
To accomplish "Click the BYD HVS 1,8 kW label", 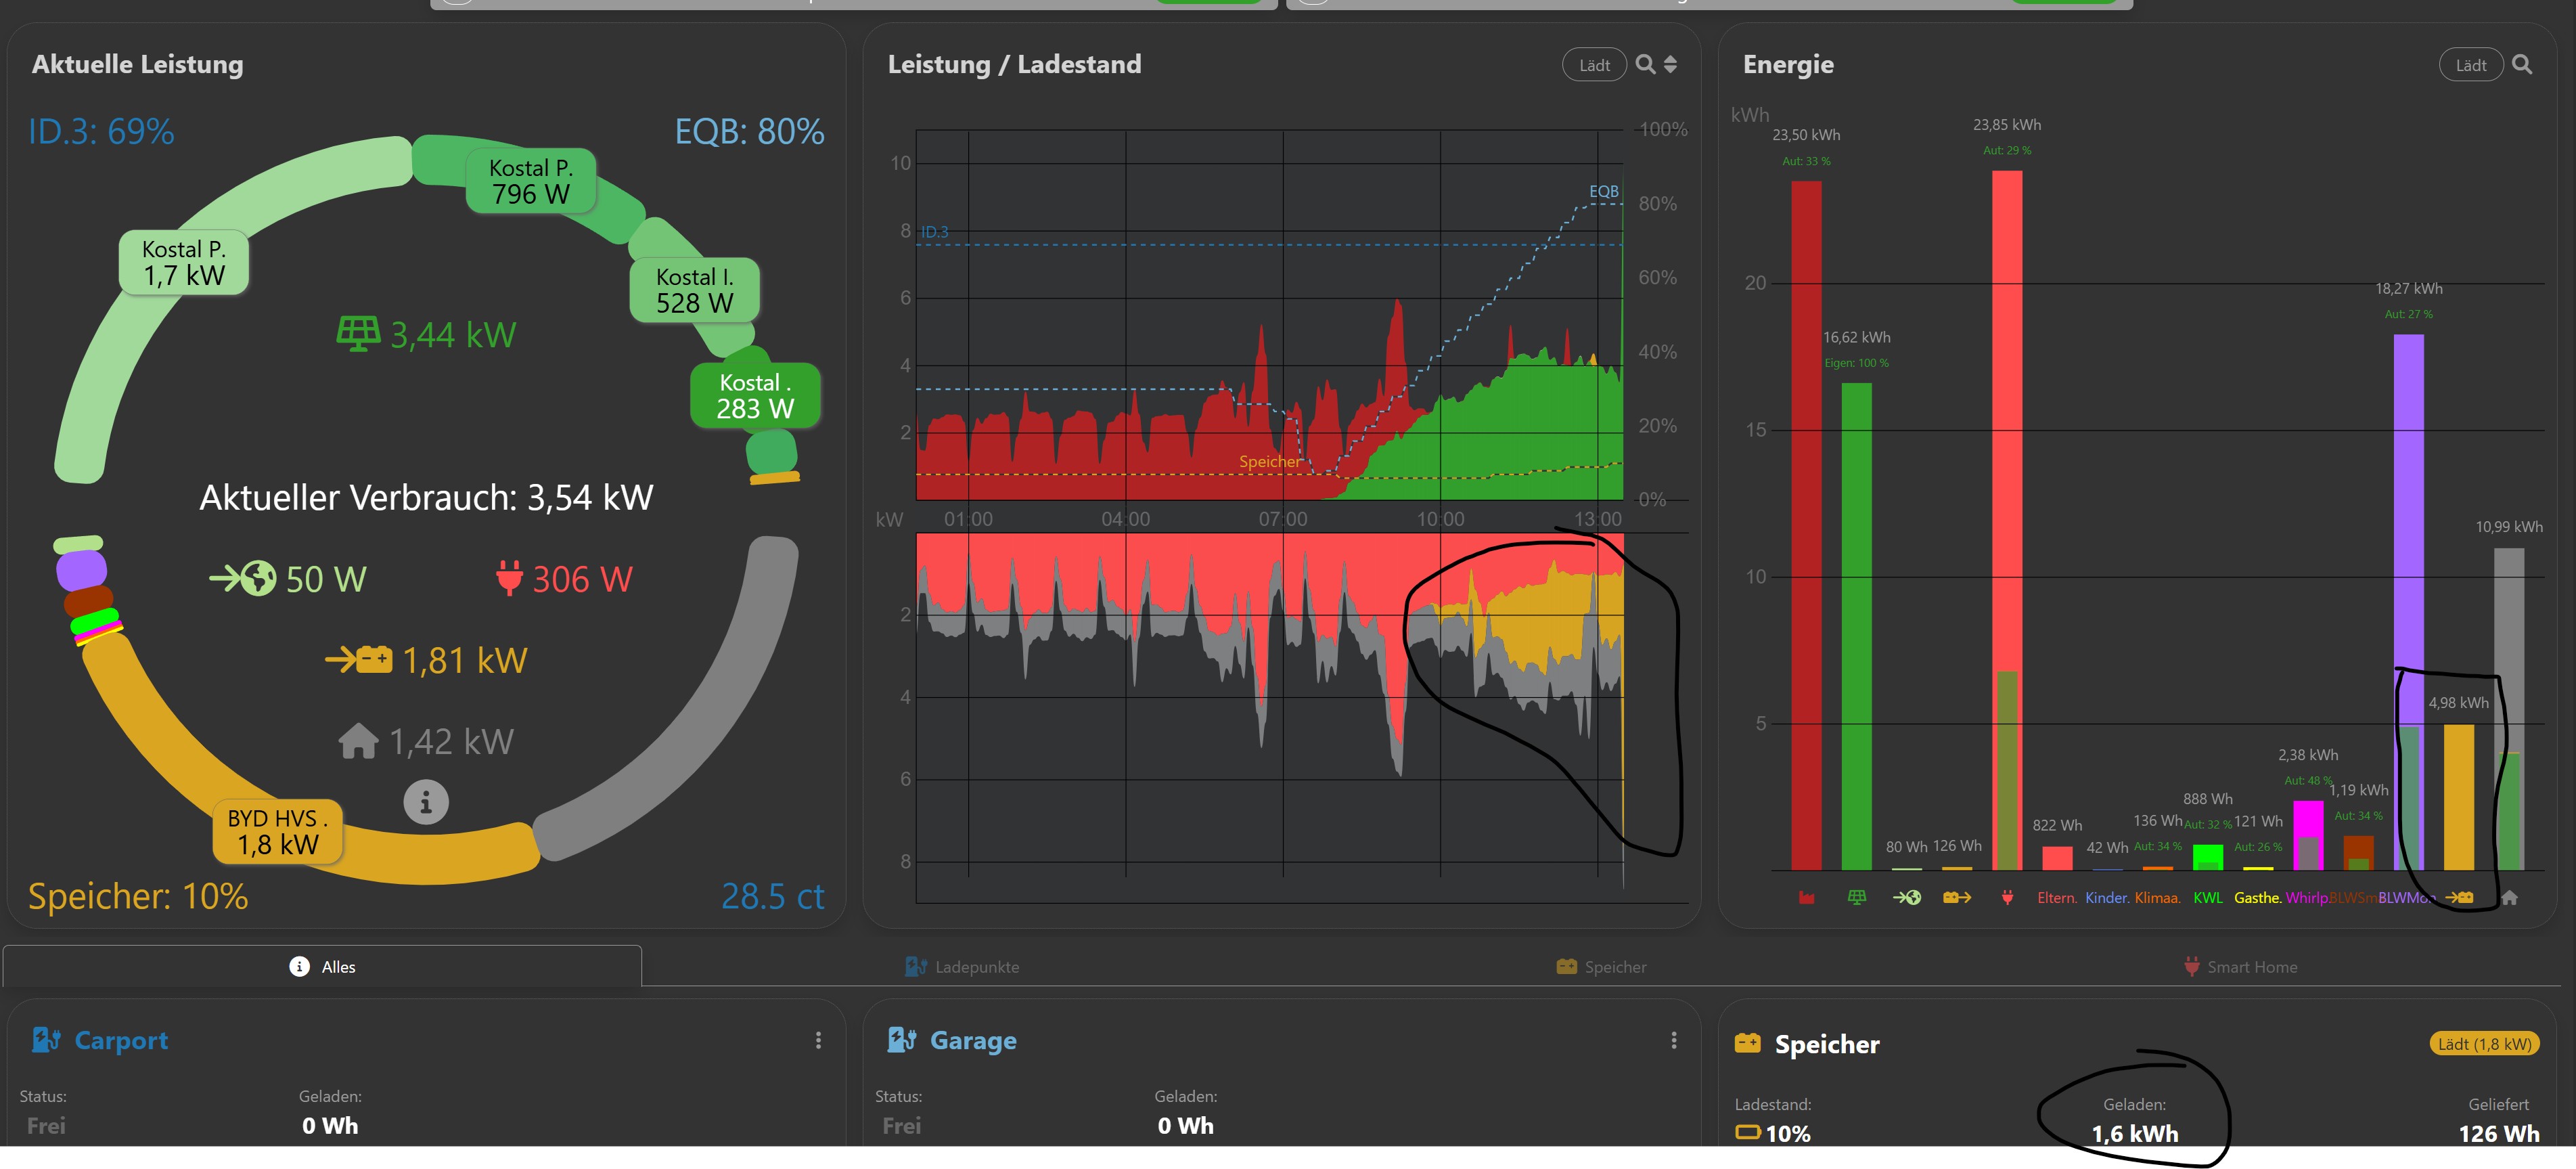I will [x=277, y=831].
